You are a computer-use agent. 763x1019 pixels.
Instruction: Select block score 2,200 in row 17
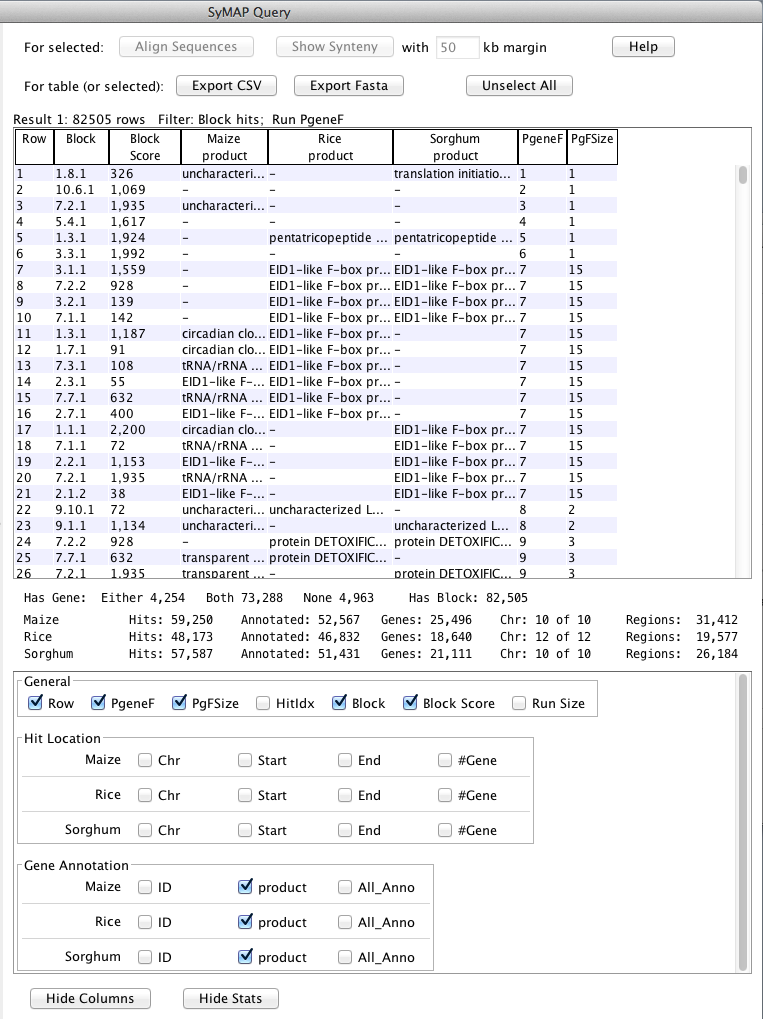coord(144,430)
